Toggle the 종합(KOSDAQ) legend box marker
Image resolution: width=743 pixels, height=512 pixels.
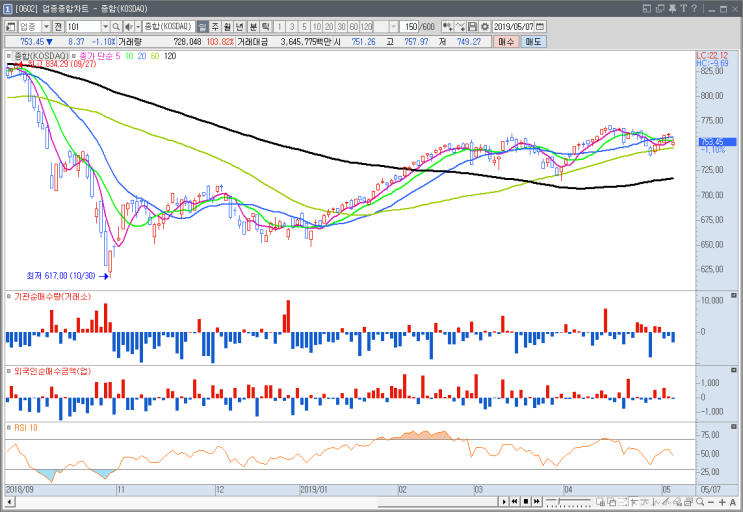tap(9, 56)
